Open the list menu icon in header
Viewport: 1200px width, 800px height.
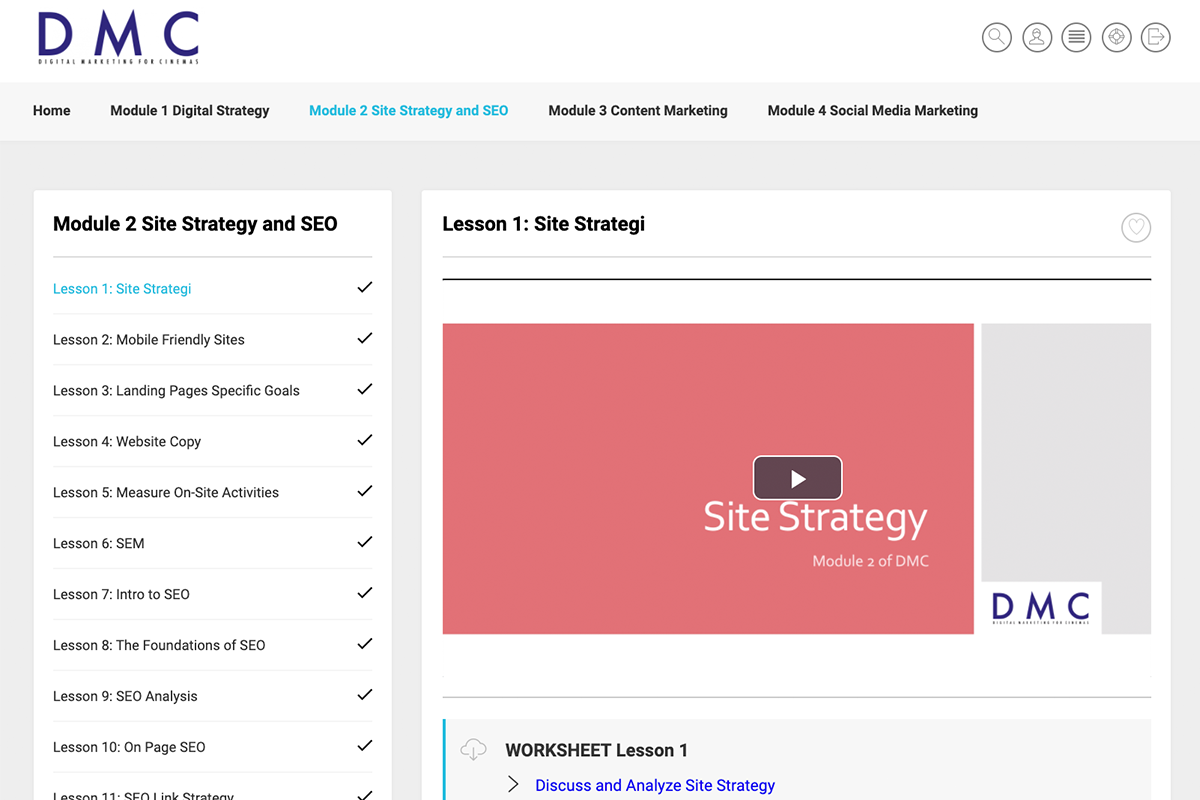(x=1076, y=38)
